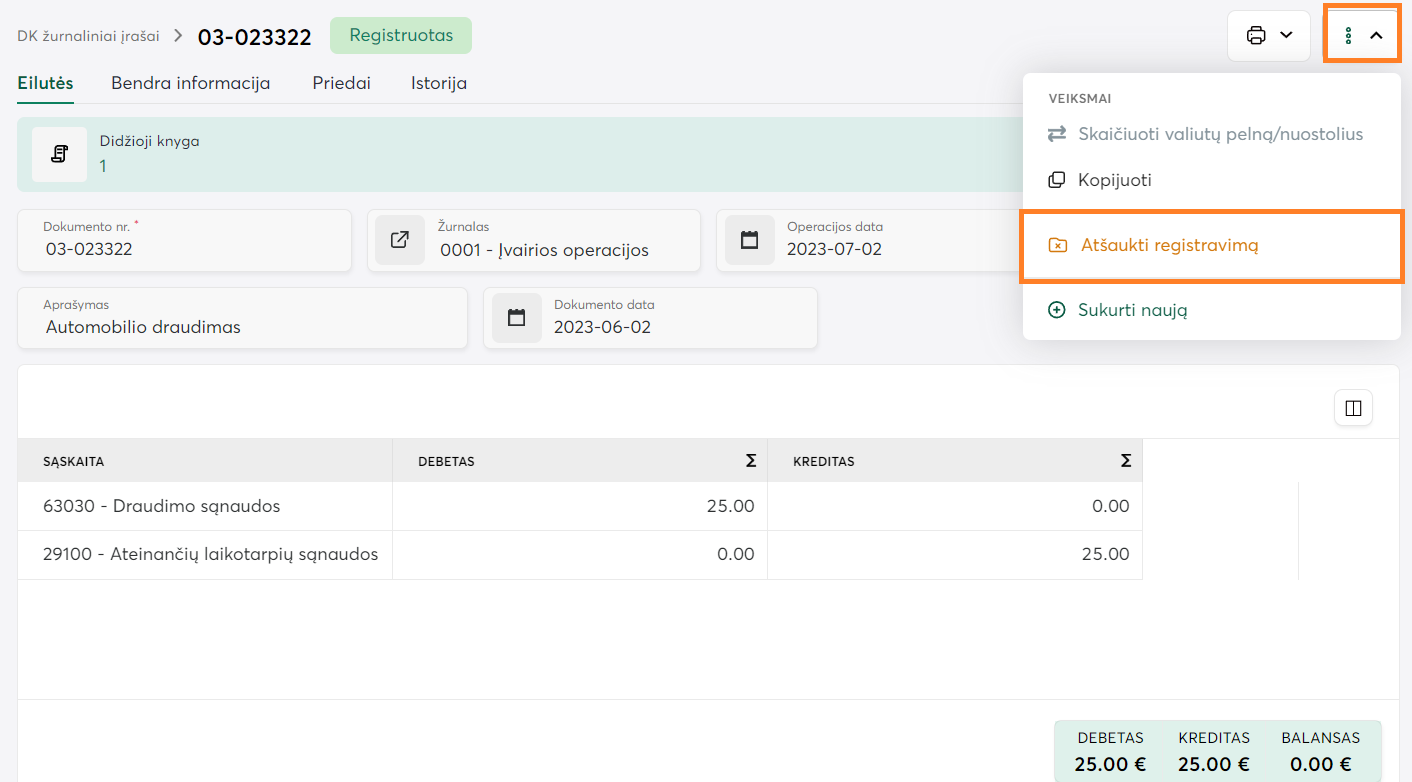Select the 63030 - Draudimo sąnaudos row
The height and width of the screenshot is (782, 1412).
(161, 506)
